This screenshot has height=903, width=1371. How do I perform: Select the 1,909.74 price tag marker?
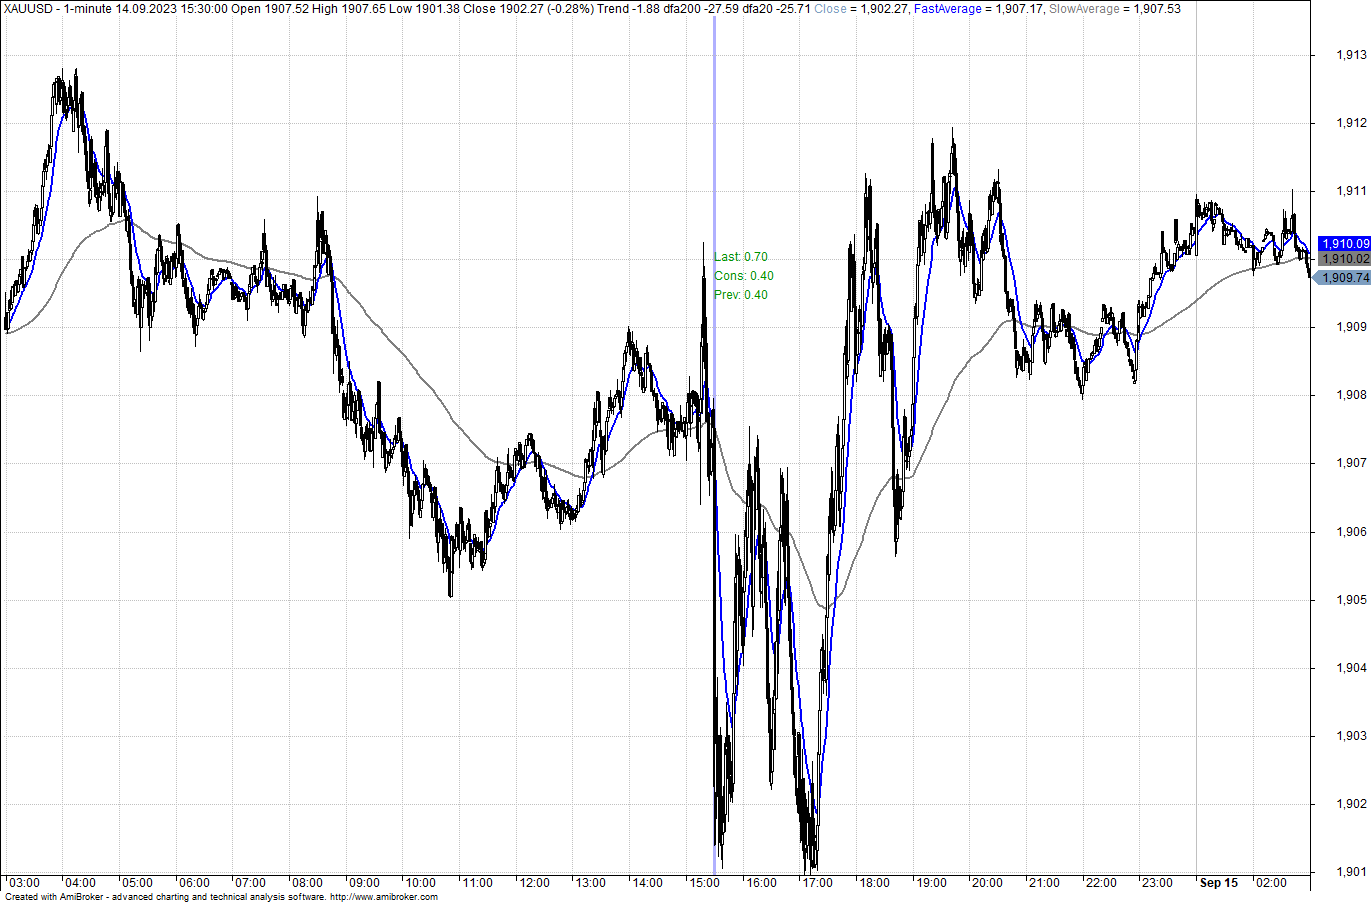[1343, 278]
